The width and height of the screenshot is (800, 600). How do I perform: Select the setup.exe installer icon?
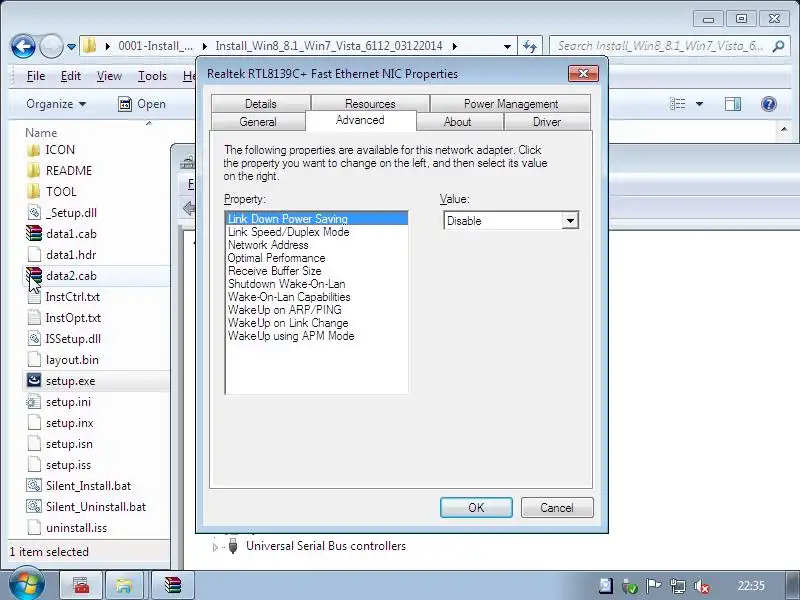34,381
